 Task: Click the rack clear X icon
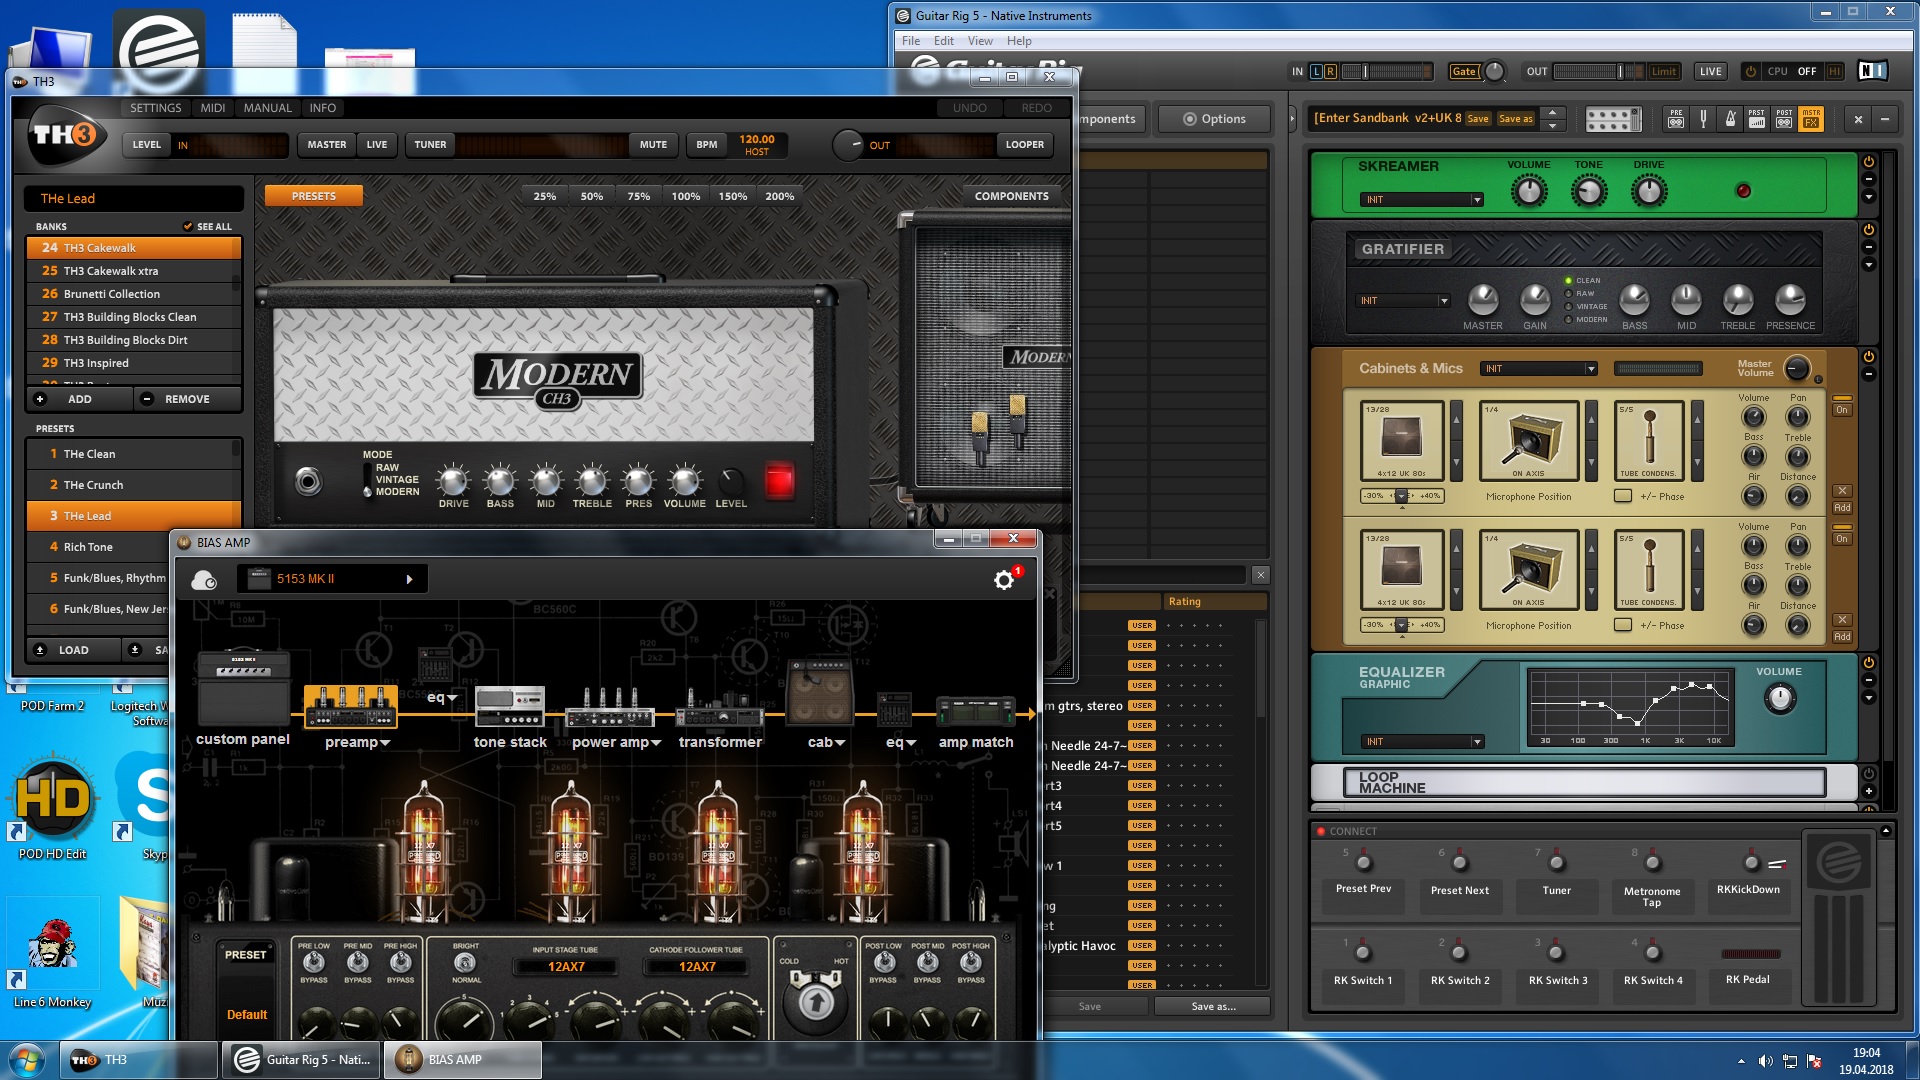point(1858,119)
